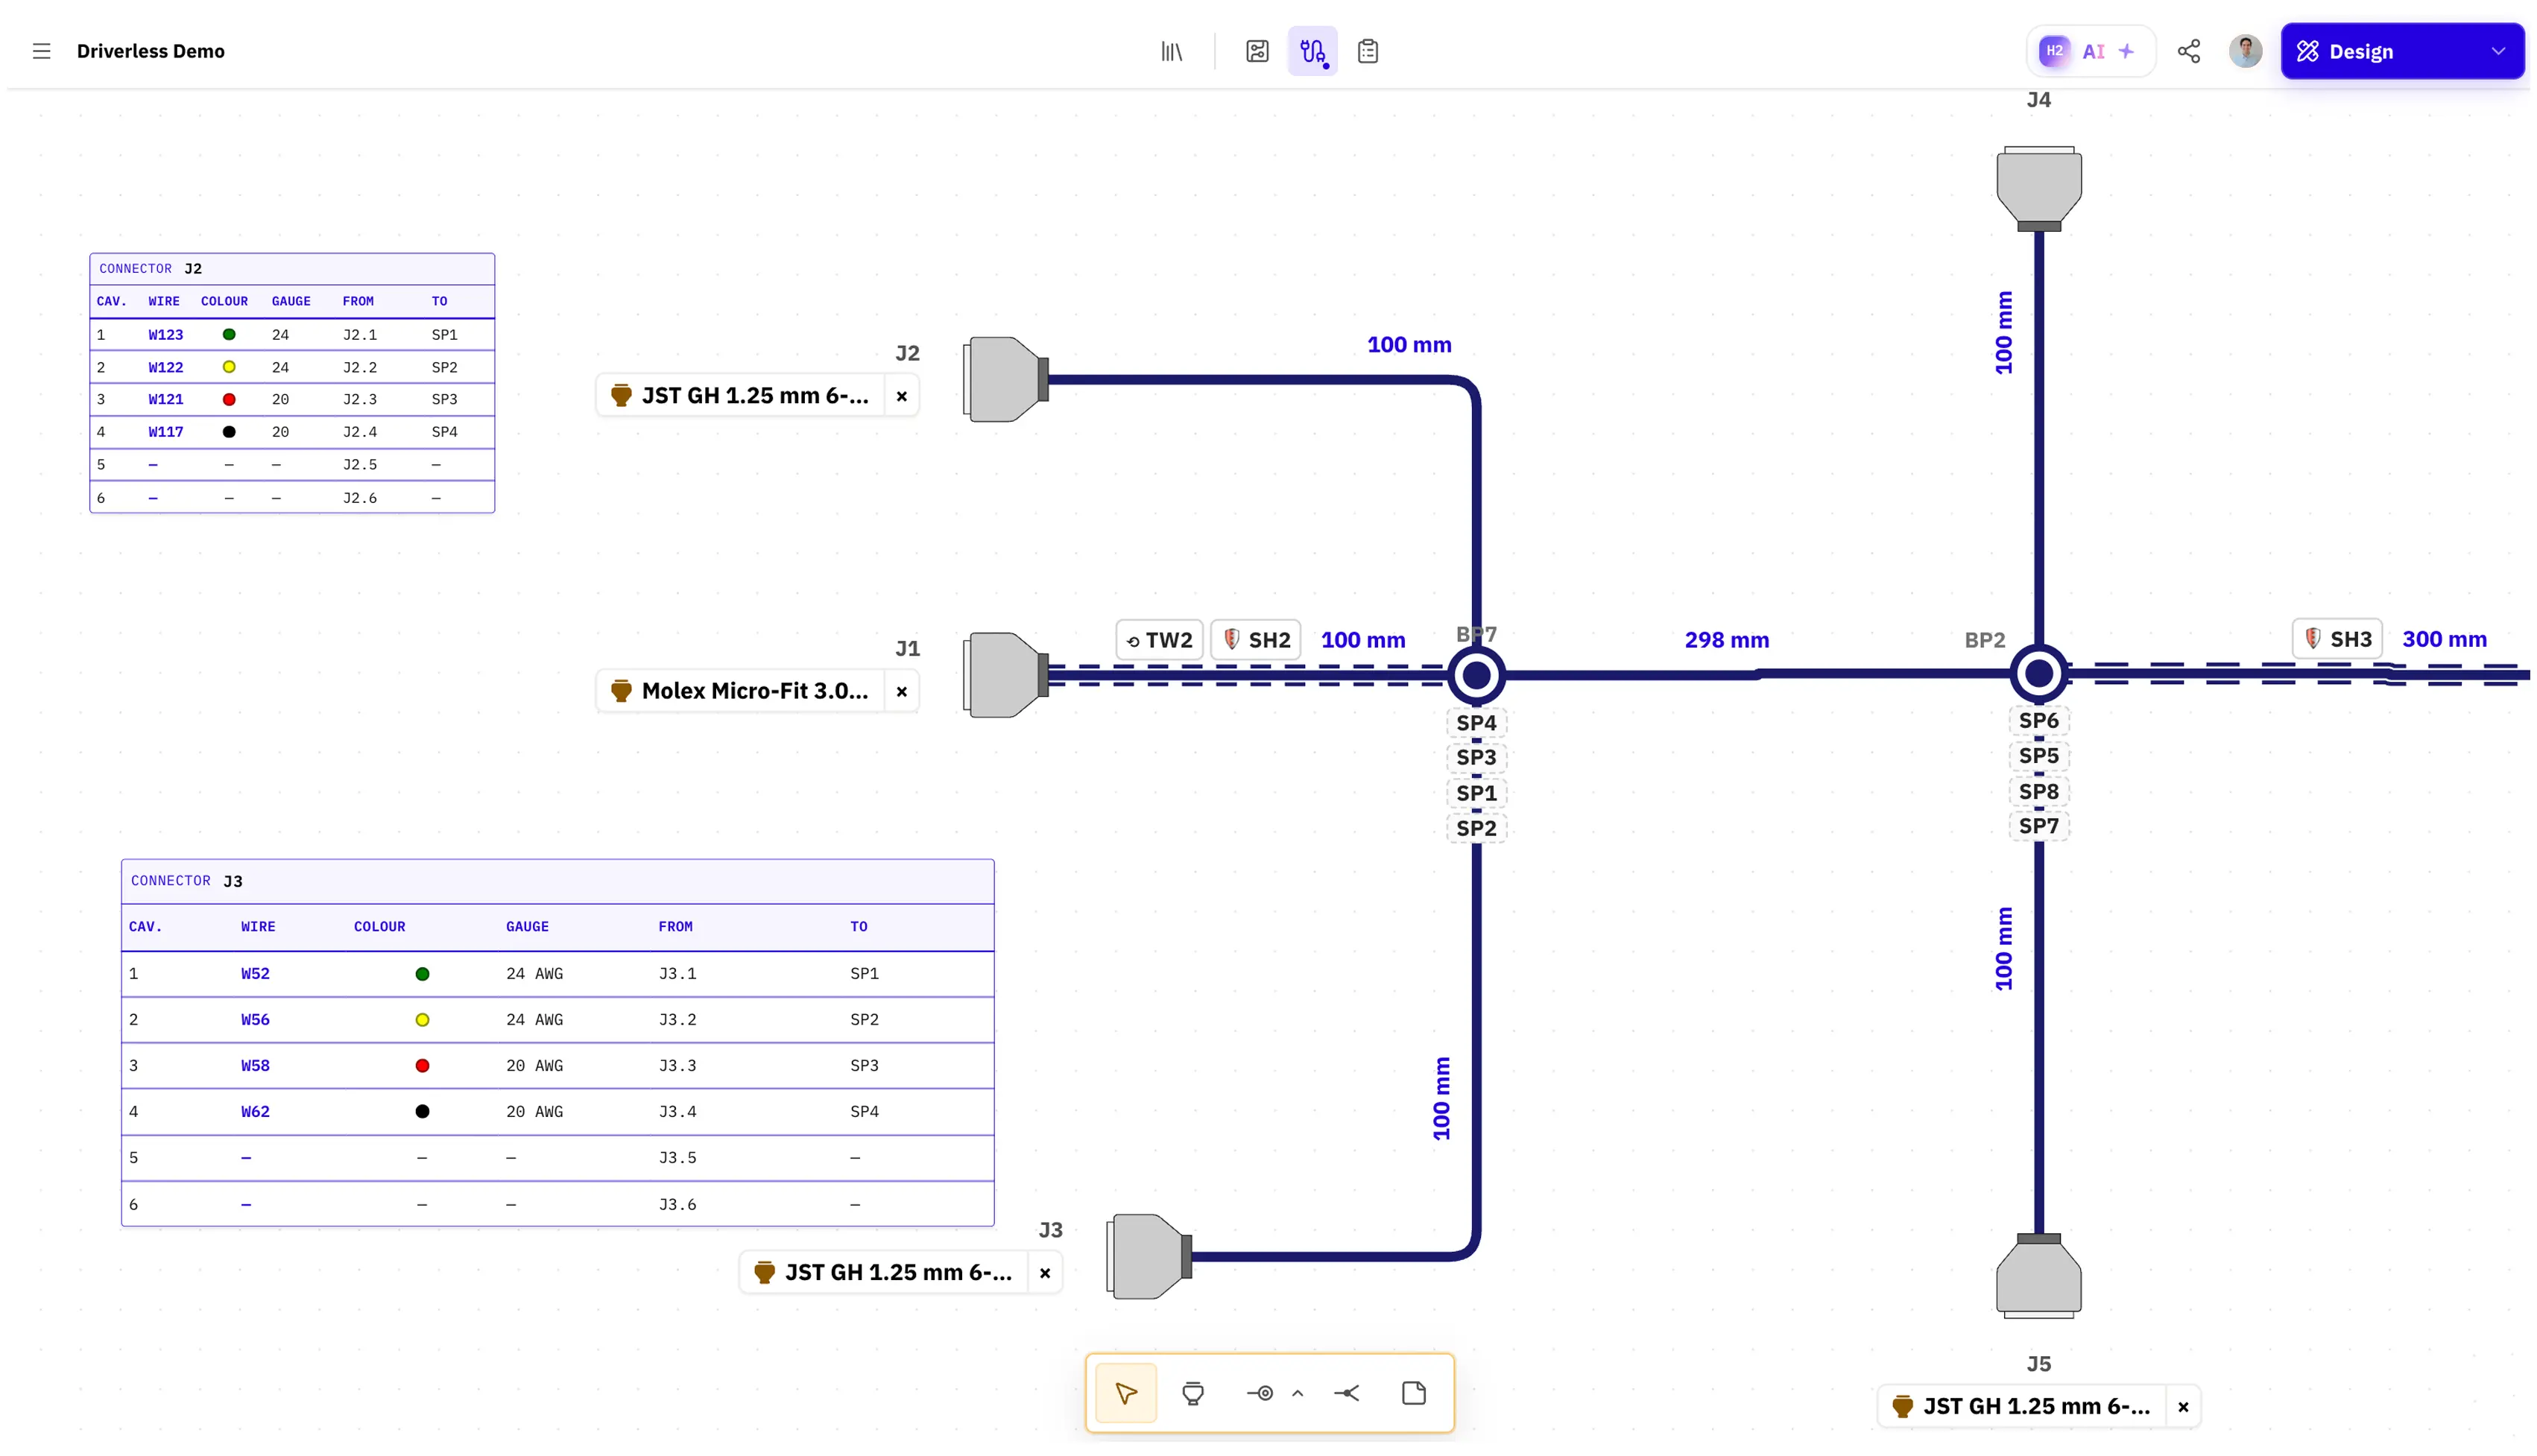Viewport: 2537px width, 1456px height.
Task: Select the SH2 shield tag
Action: click(1256, 640)
